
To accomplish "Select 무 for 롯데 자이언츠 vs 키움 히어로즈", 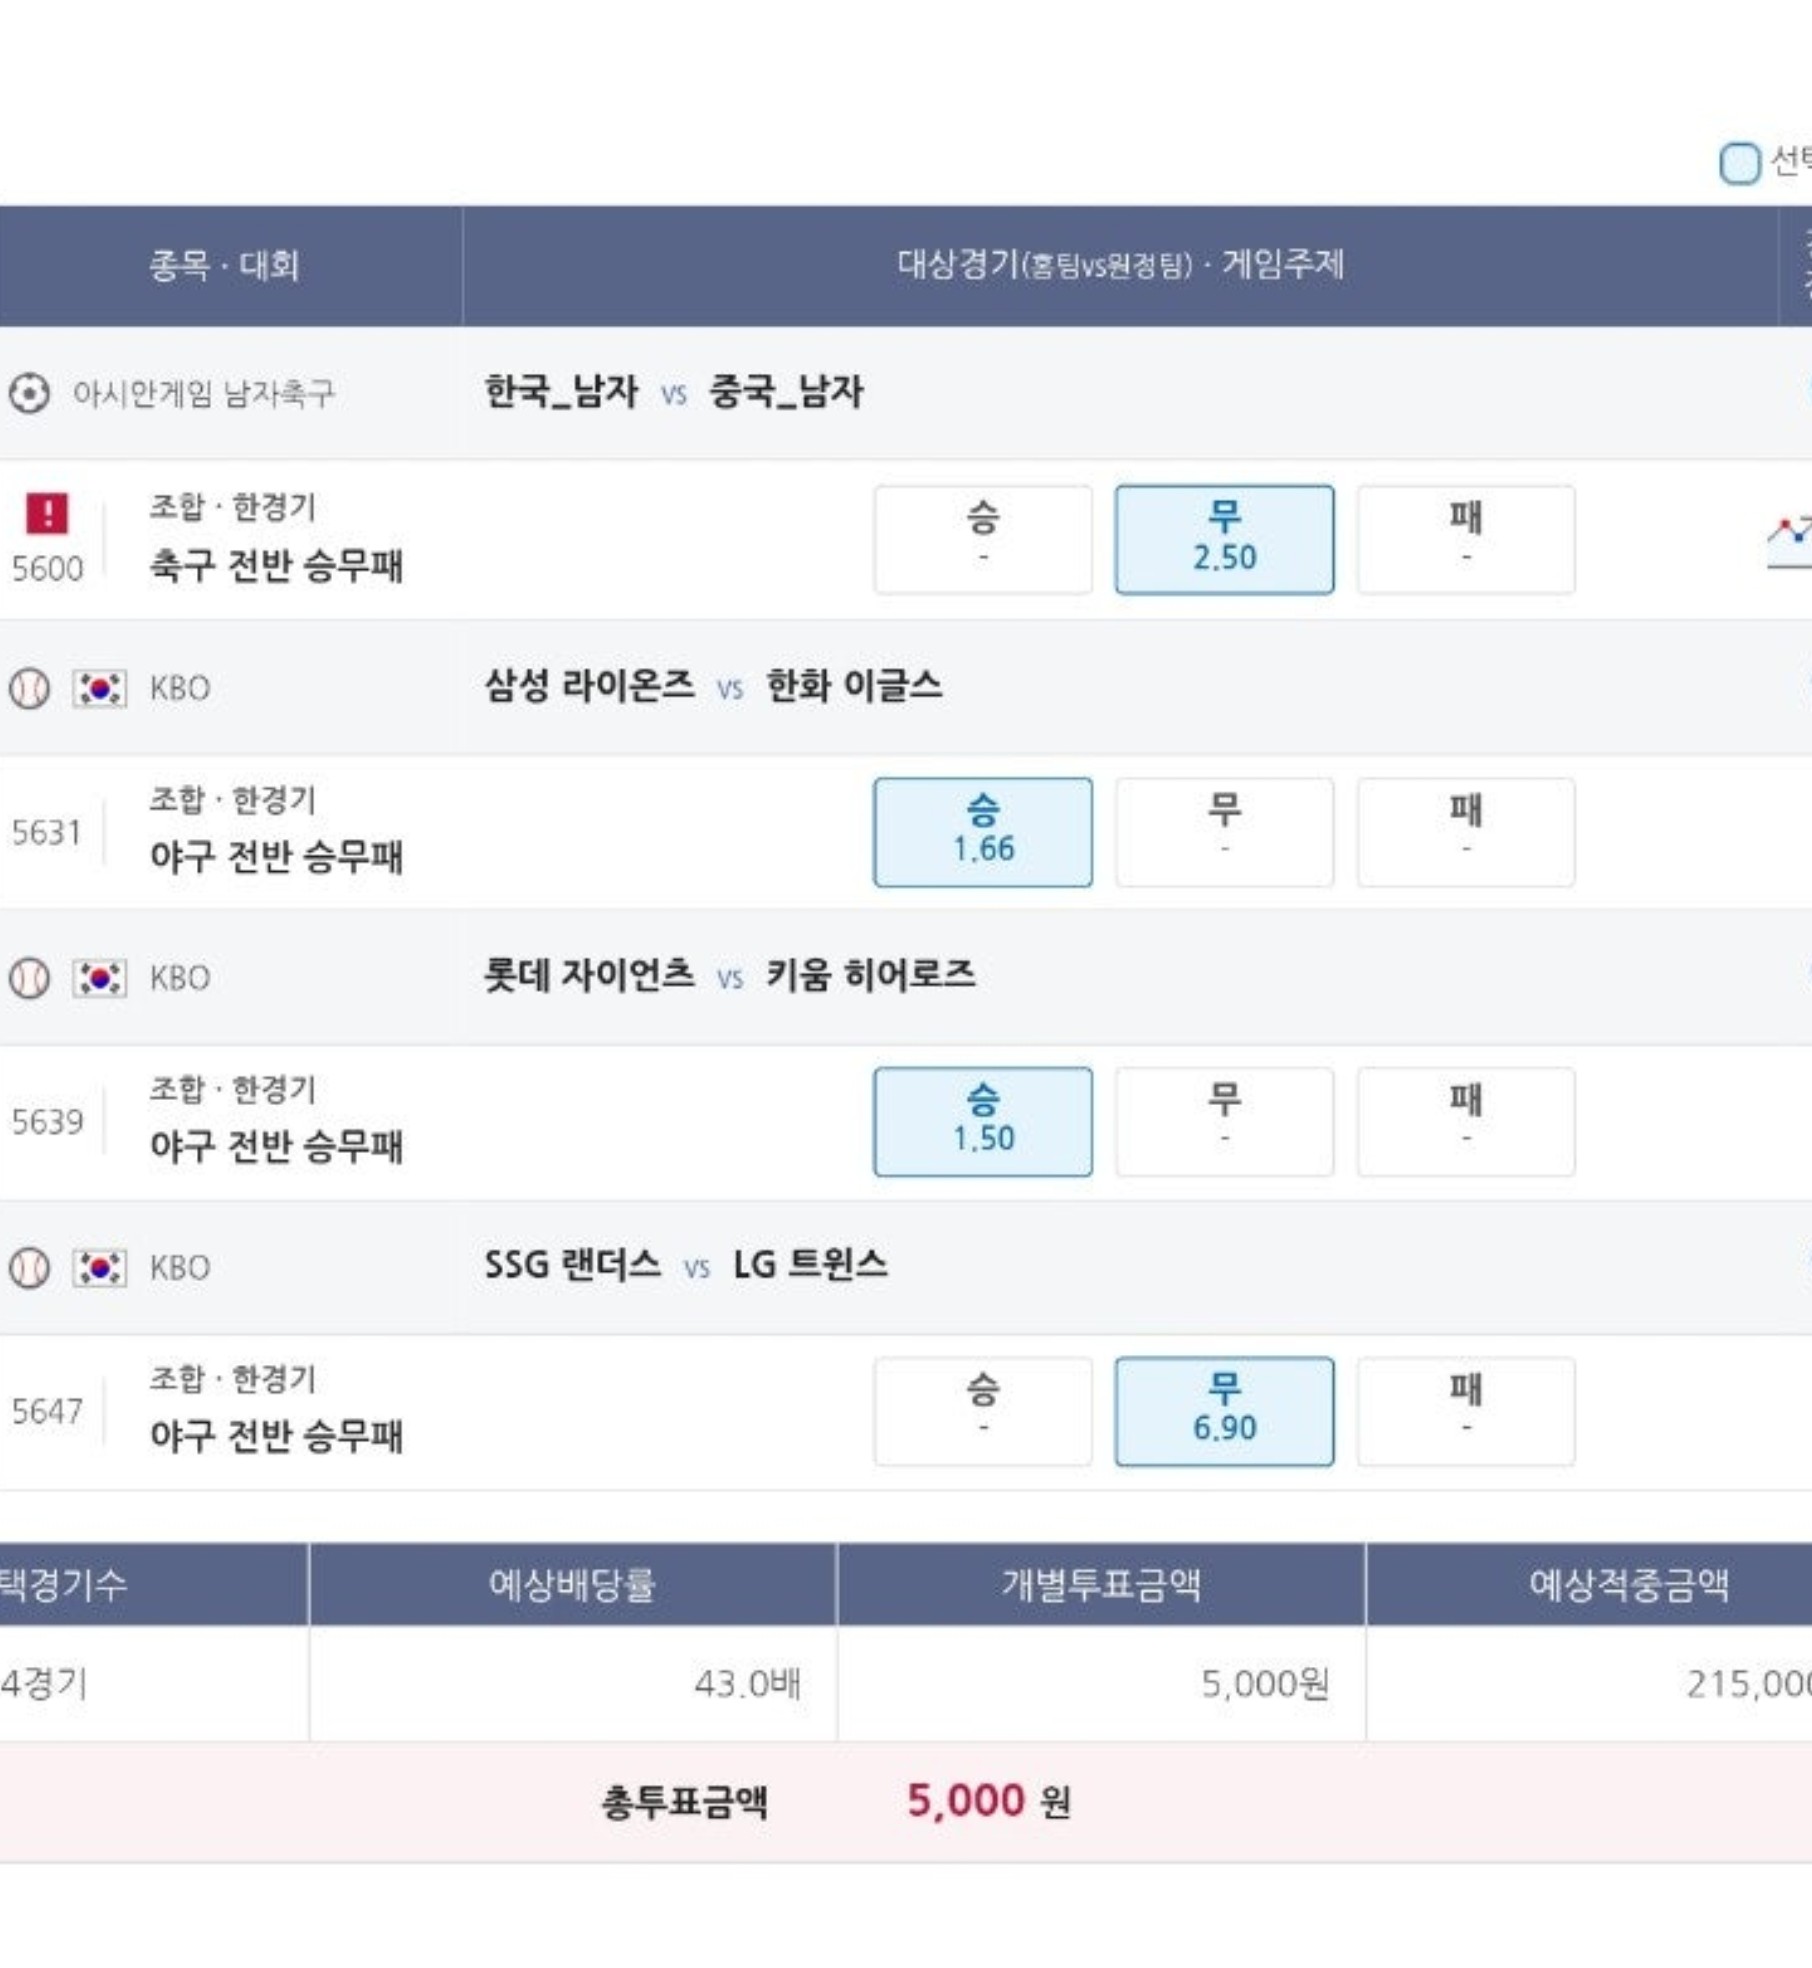I will tap(1224, 1121).
